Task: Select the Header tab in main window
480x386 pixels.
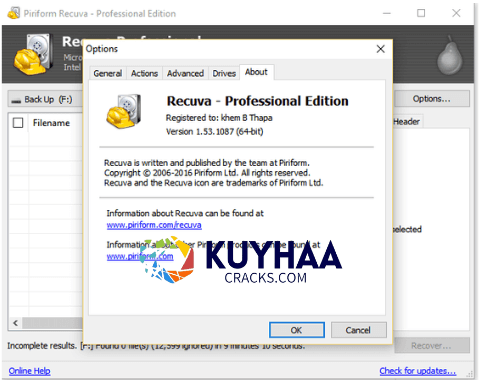Action: pyautogui.click(x=406, y=122)
